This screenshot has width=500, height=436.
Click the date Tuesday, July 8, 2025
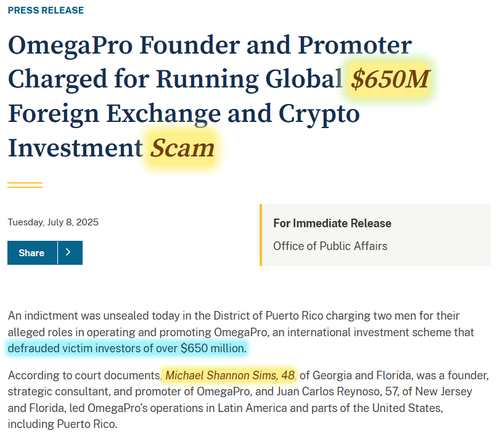tap(53, 222)
